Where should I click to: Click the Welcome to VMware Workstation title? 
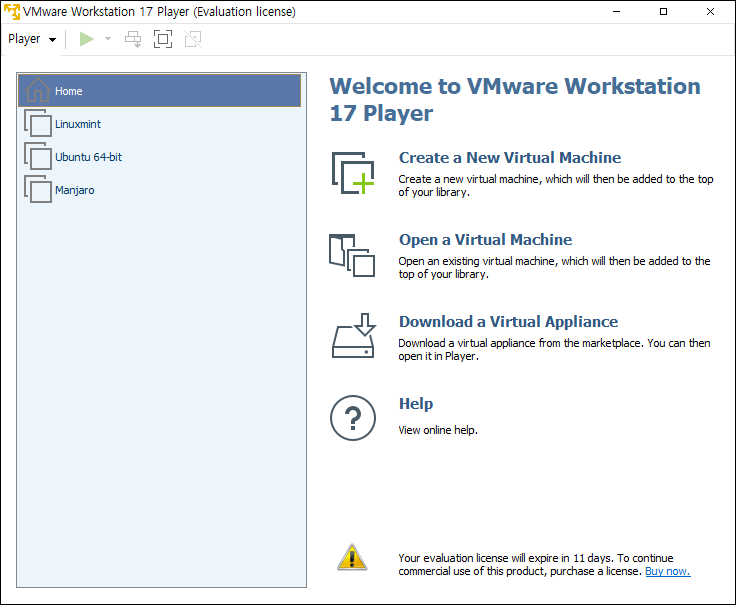pos(515,100)
